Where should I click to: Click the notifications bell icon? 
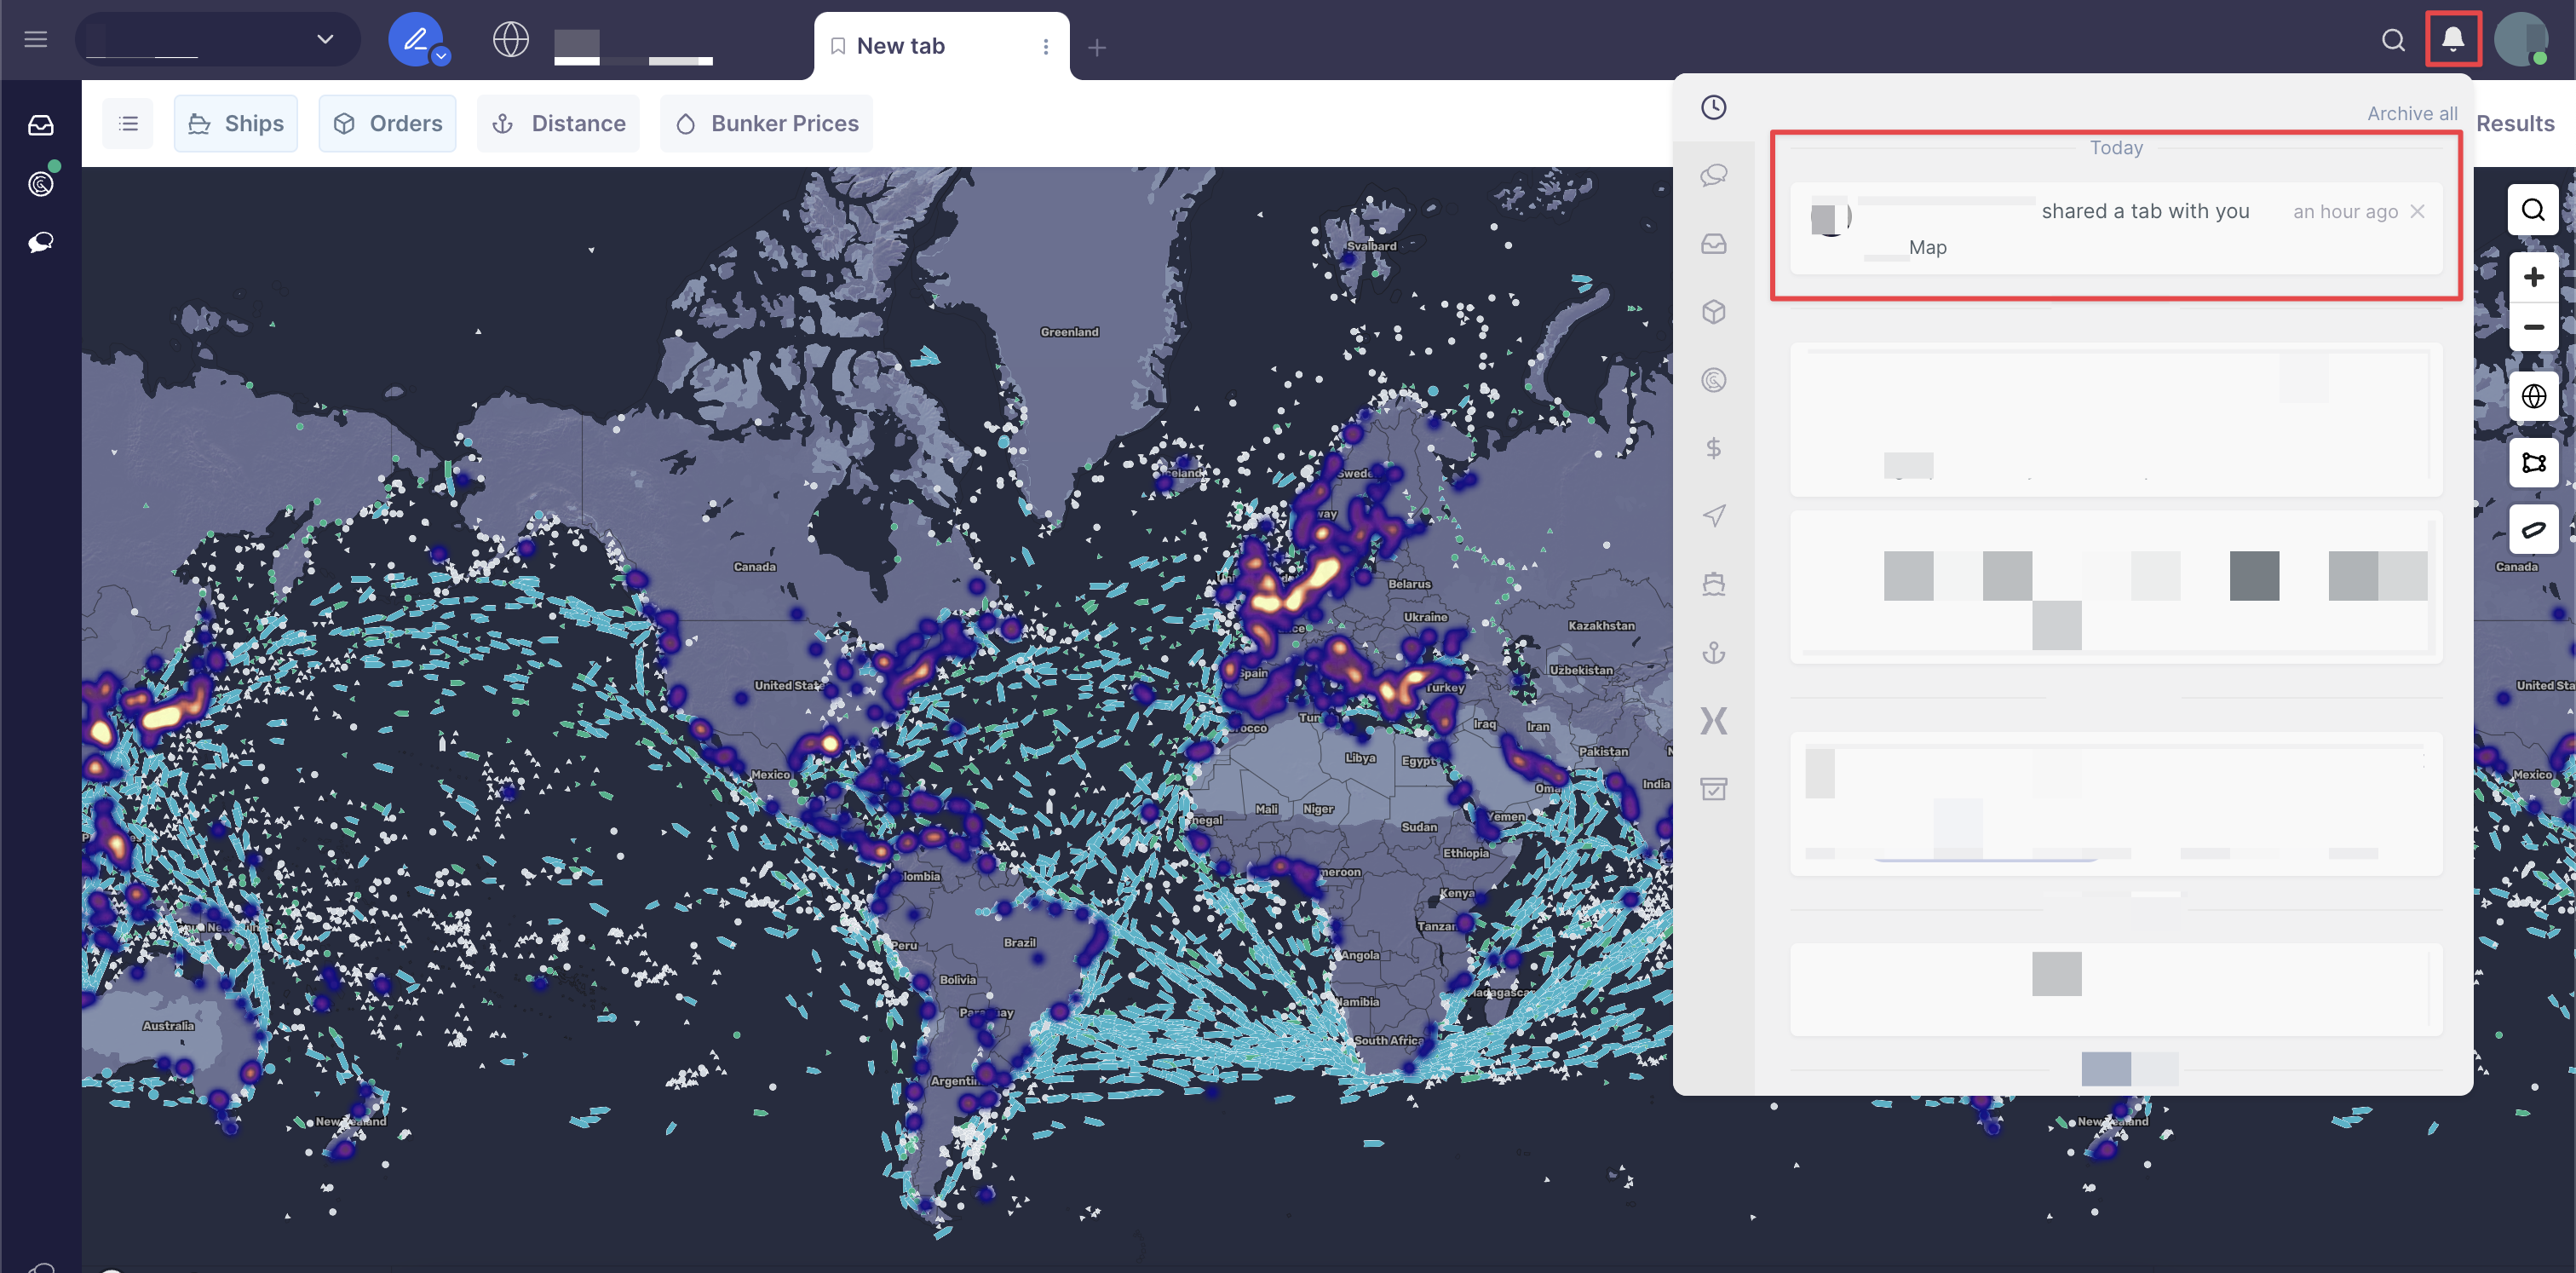2452,40
